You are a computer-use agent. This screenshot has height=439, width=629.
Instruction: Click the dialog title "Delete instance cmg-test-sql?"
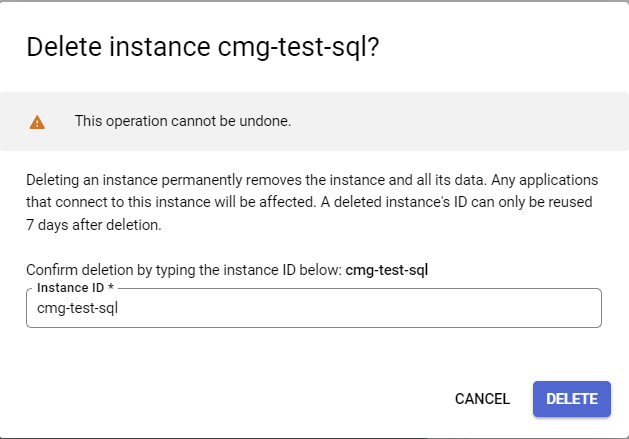point(201,48)
